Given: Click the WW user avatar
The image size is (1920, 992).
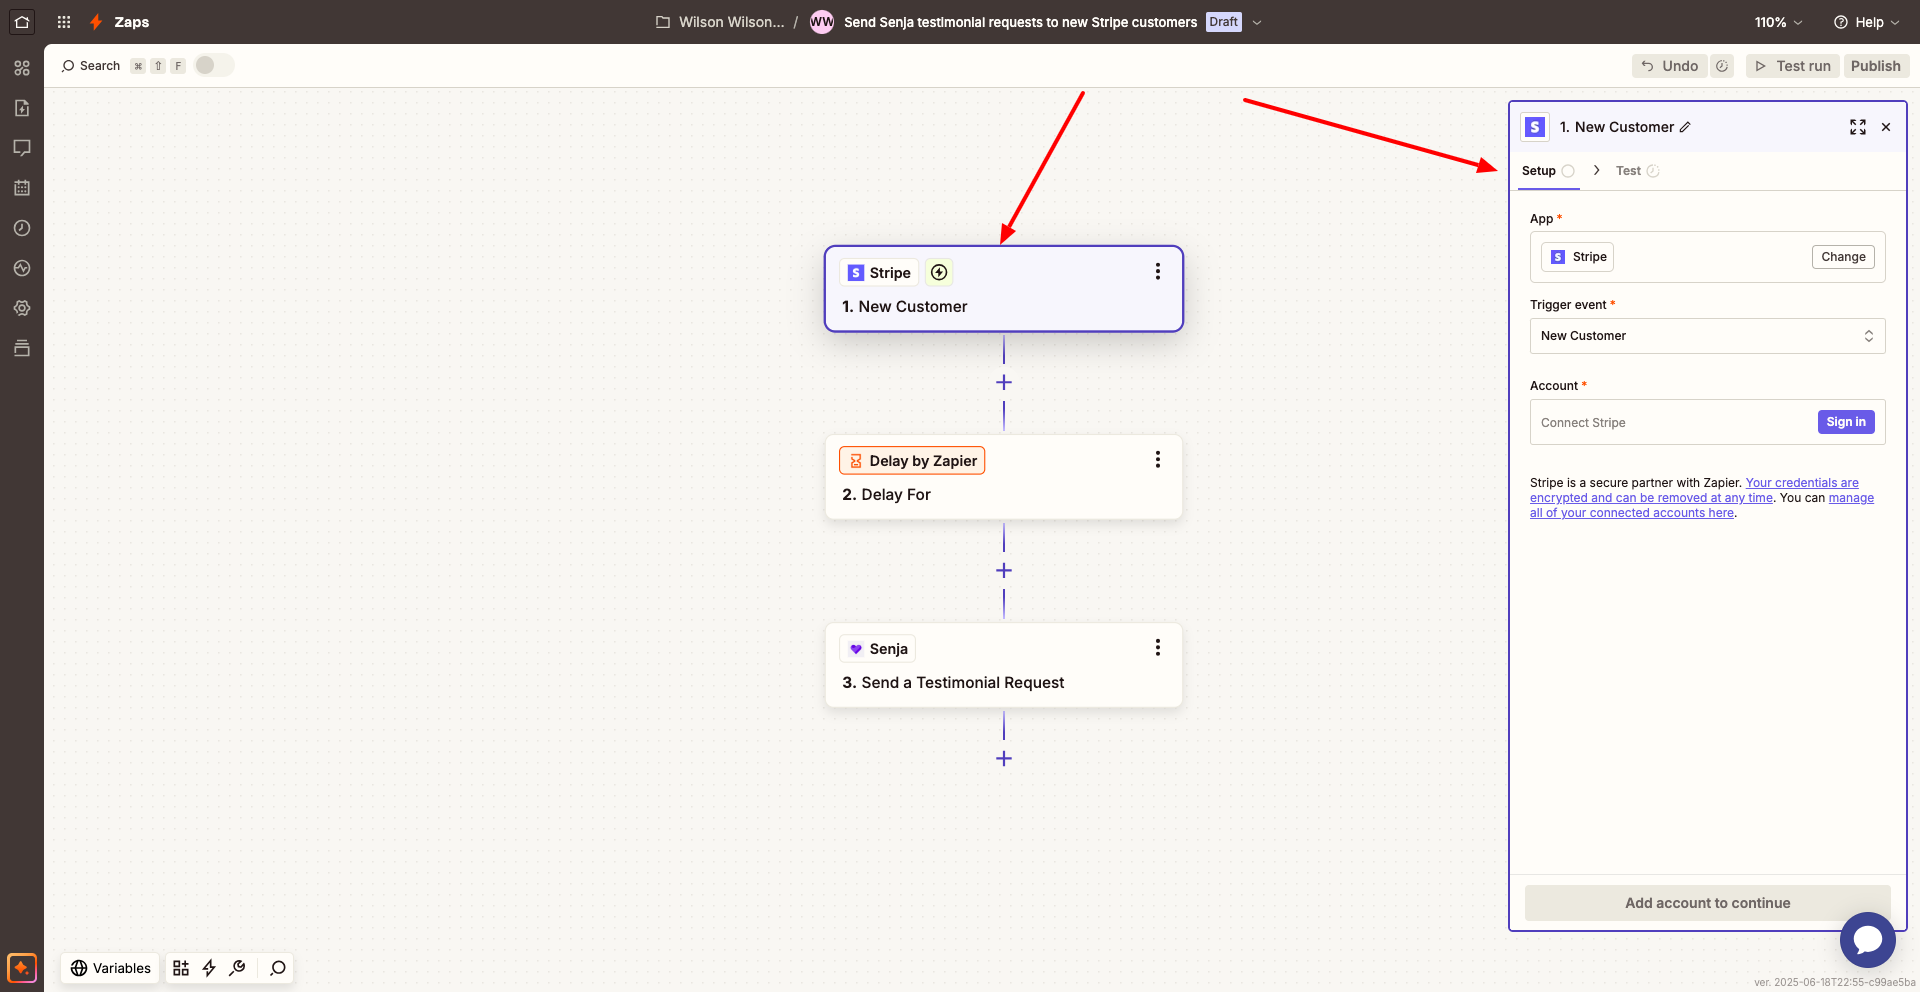Looking at the screenshot, I should tap(822, 22).
